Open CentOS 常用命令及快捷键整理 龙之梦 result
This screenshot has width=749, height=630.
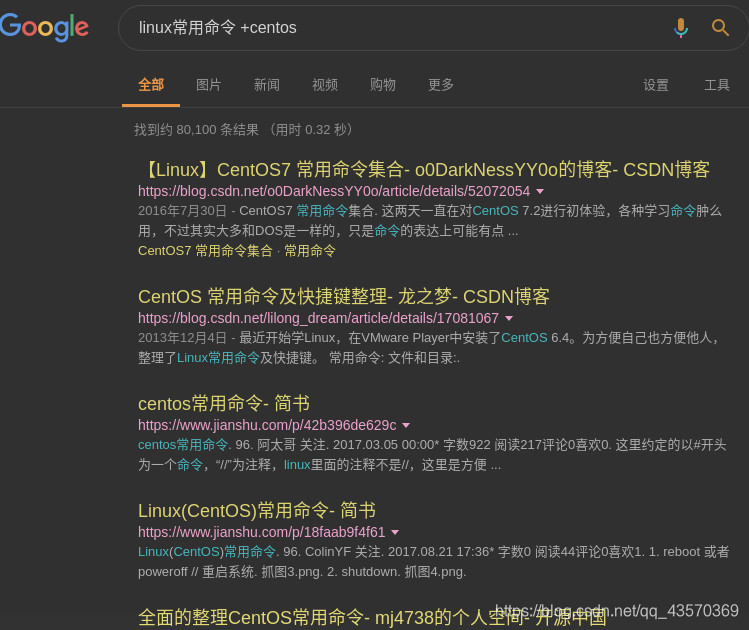(343, 297)
